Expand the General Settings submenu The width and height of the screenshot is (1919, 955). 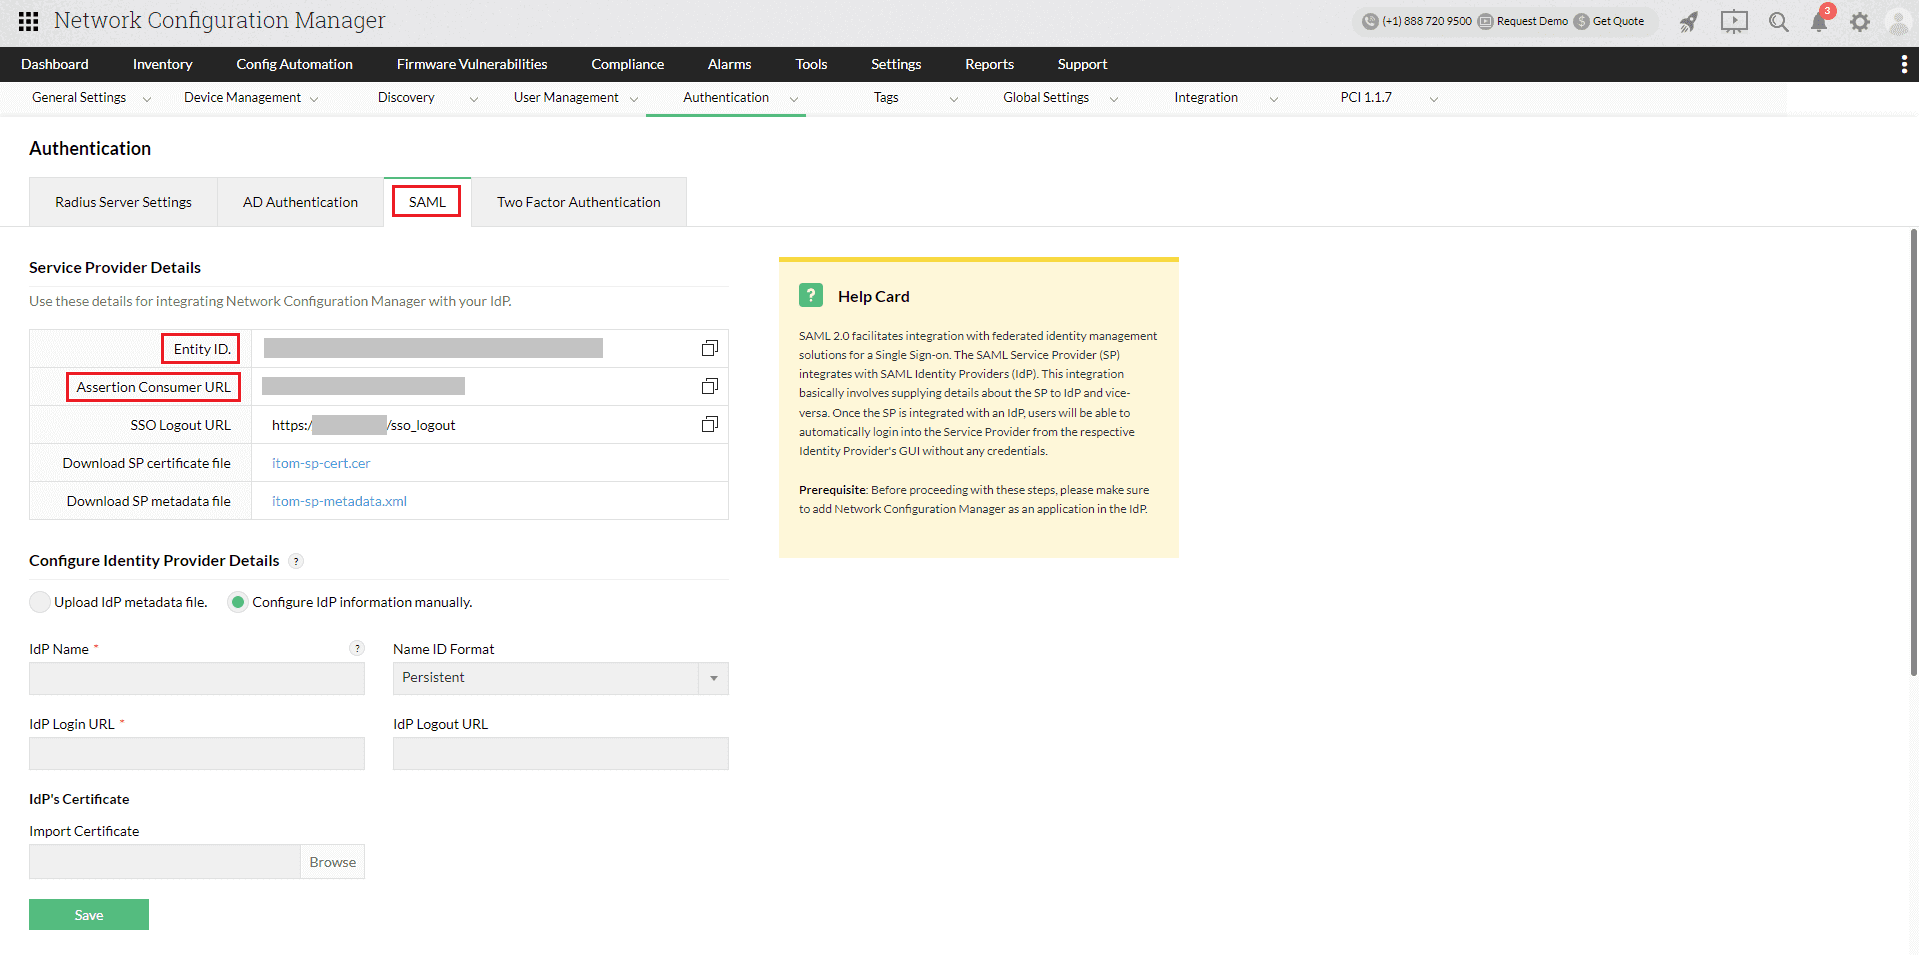147,99
